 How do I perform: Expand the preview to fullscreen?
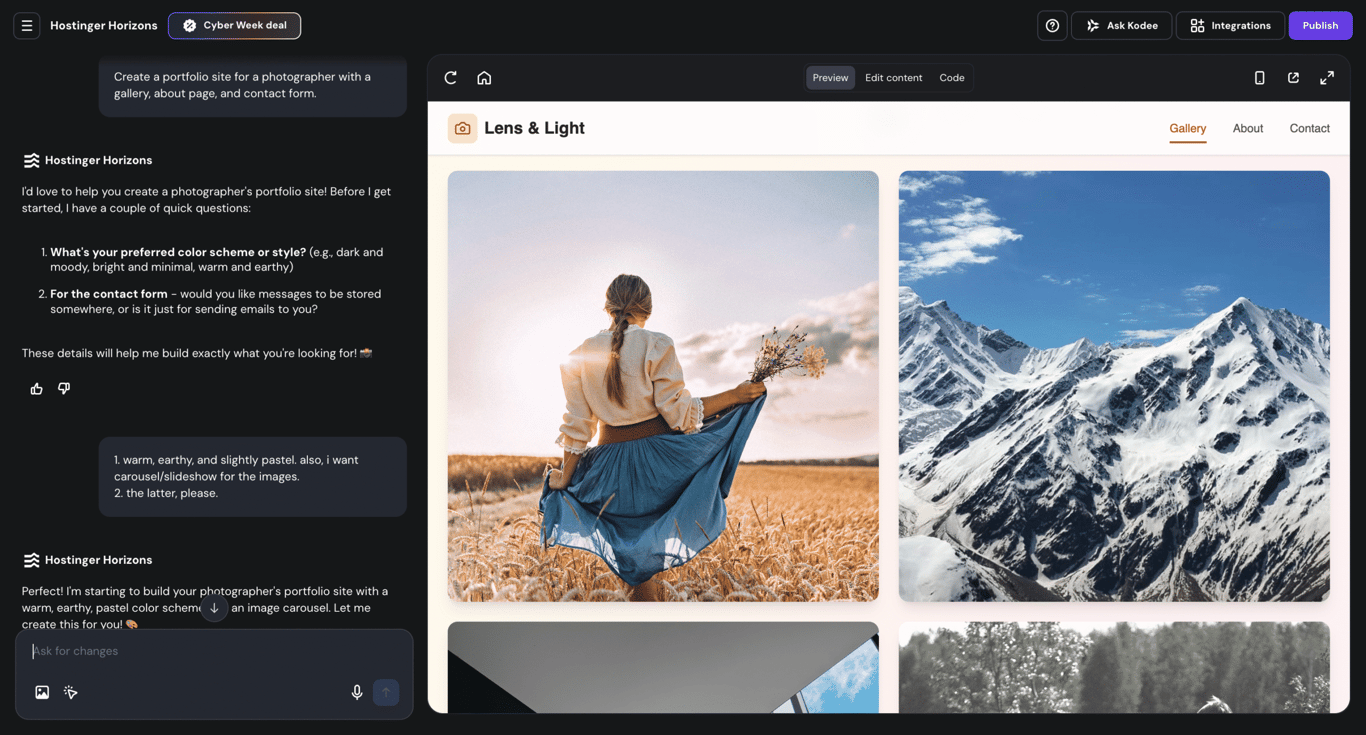[x=1328, y=77]
